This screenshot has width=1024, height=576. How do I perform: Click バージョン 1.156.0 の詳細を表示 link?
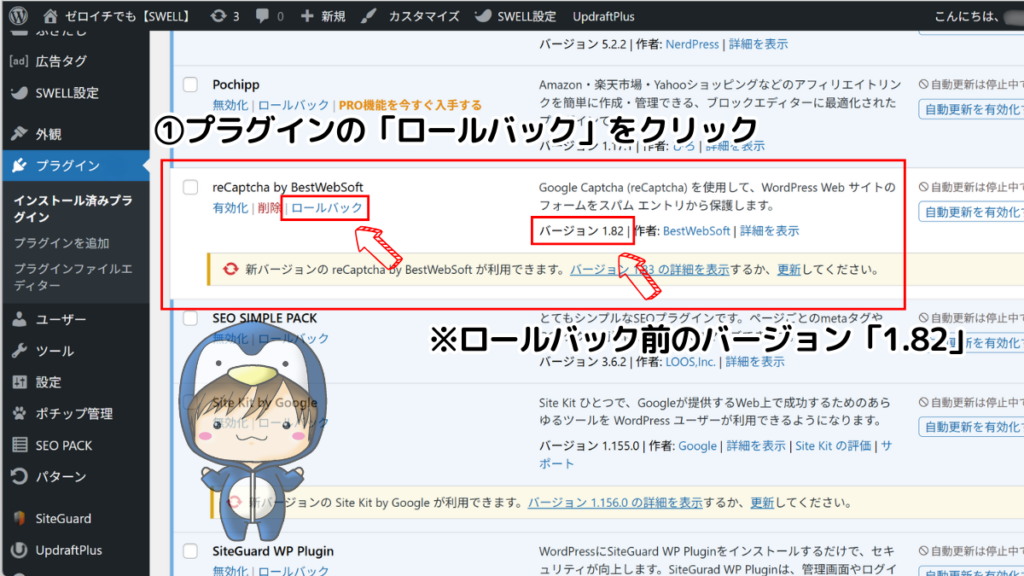615,502
